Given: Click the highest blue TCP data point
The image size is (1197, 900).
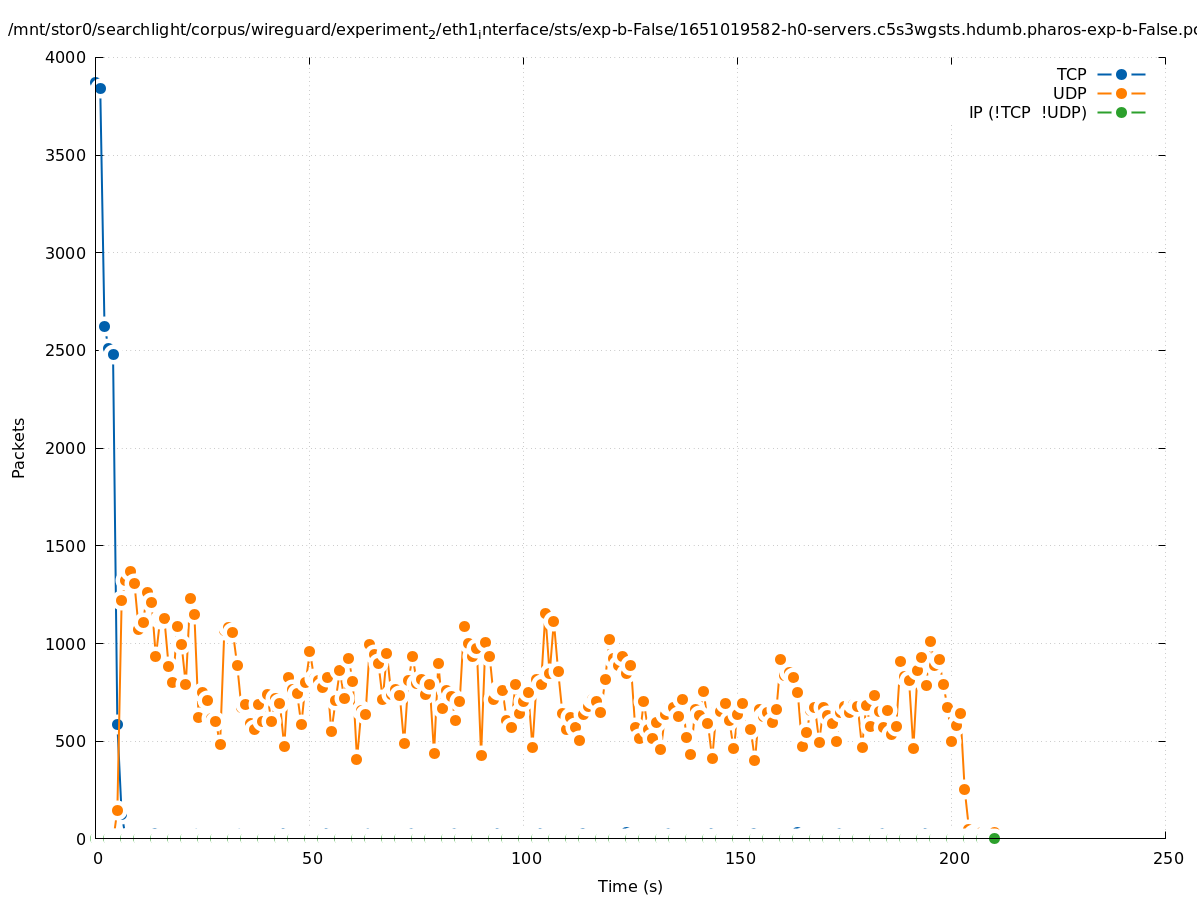Looking at the screenshot, I should (x=95, y=83).
